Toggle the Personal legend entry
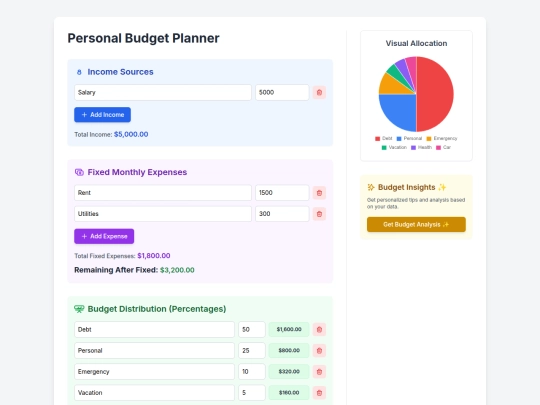The width and height of the screenshot is (540, 405). tap(409, 138)
